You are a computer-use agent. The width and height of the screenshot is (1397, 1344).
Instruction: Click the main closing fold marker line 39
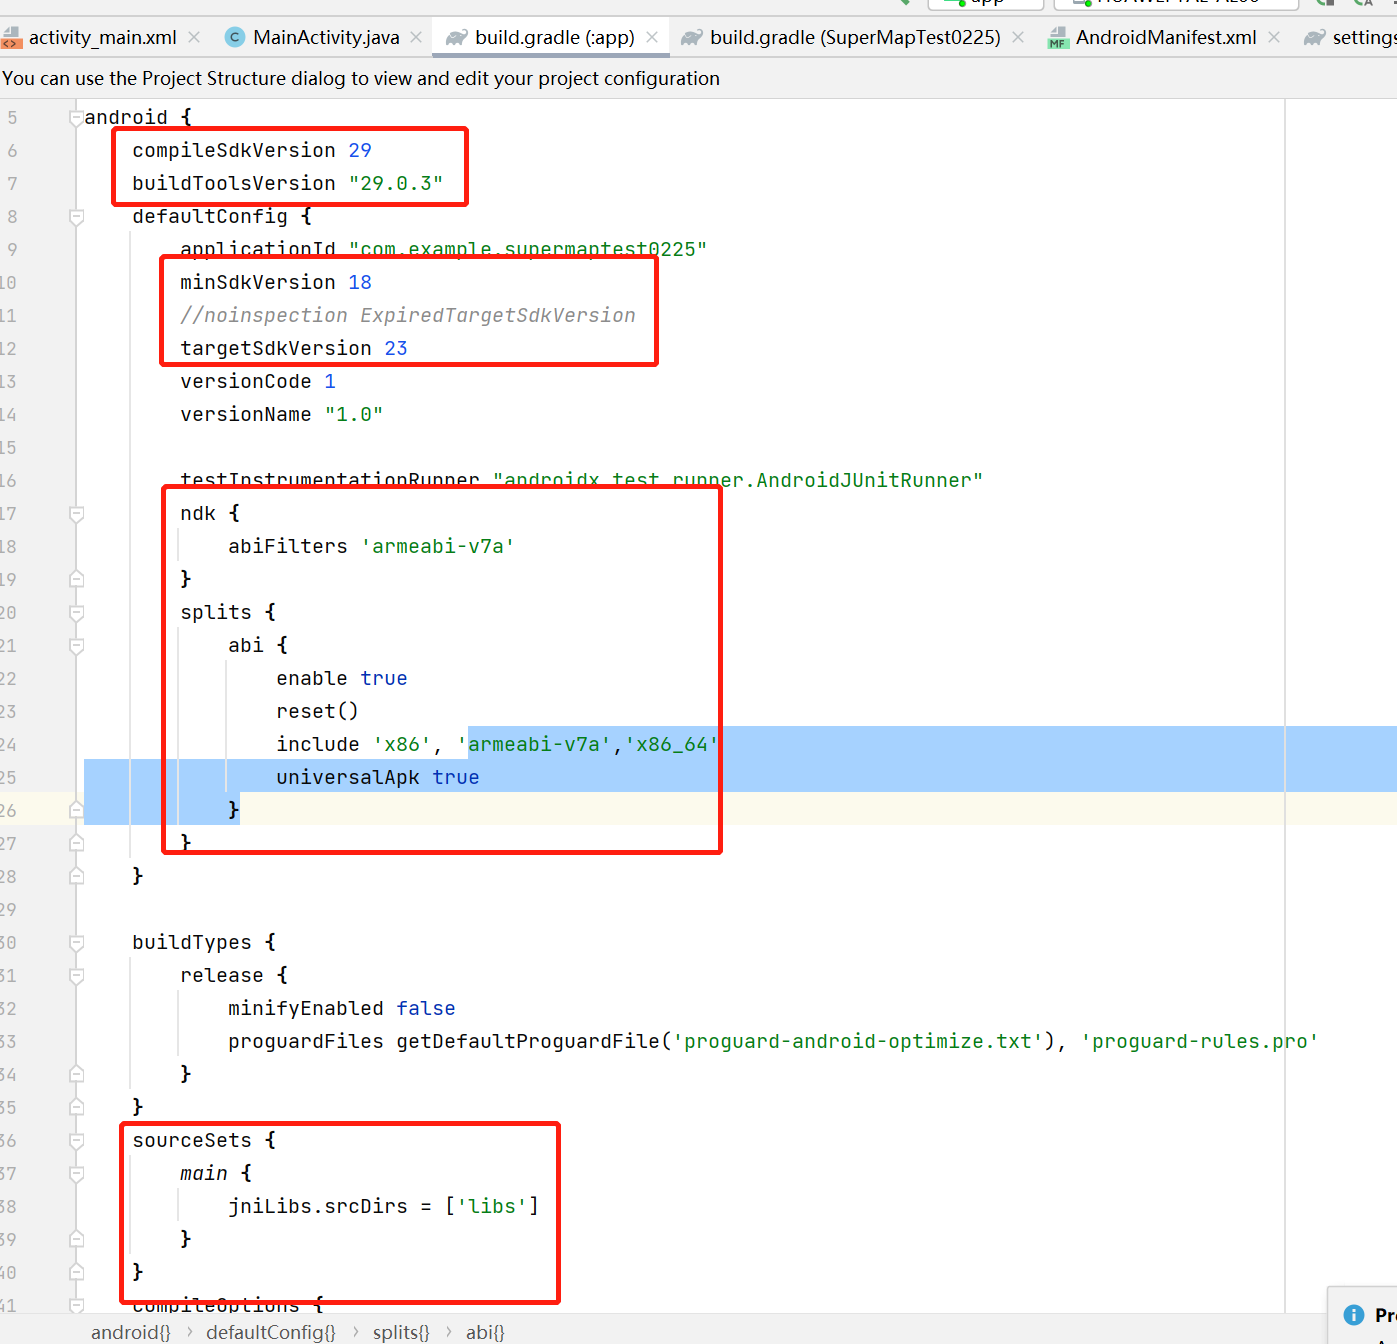pyautogui.click(x=76, y=1239)
